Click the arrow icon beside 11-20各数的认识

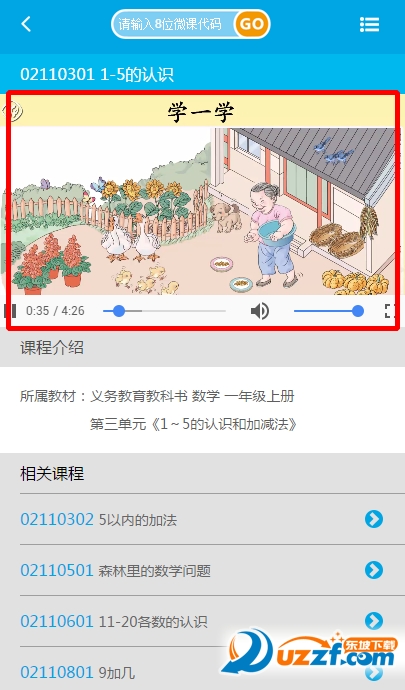click(374, 621)
